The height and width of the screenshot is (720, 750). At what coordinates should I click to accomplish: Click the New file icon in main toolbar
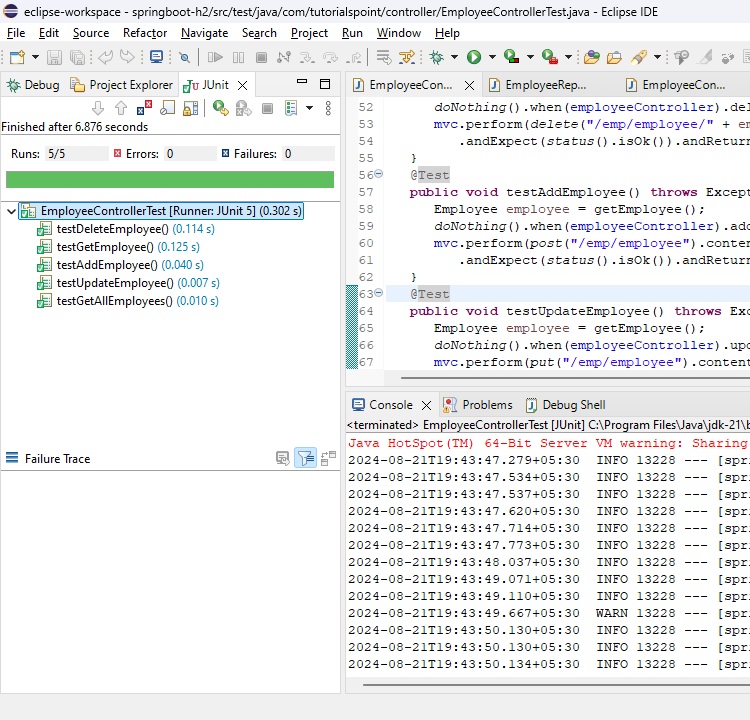tap(18, 58)
